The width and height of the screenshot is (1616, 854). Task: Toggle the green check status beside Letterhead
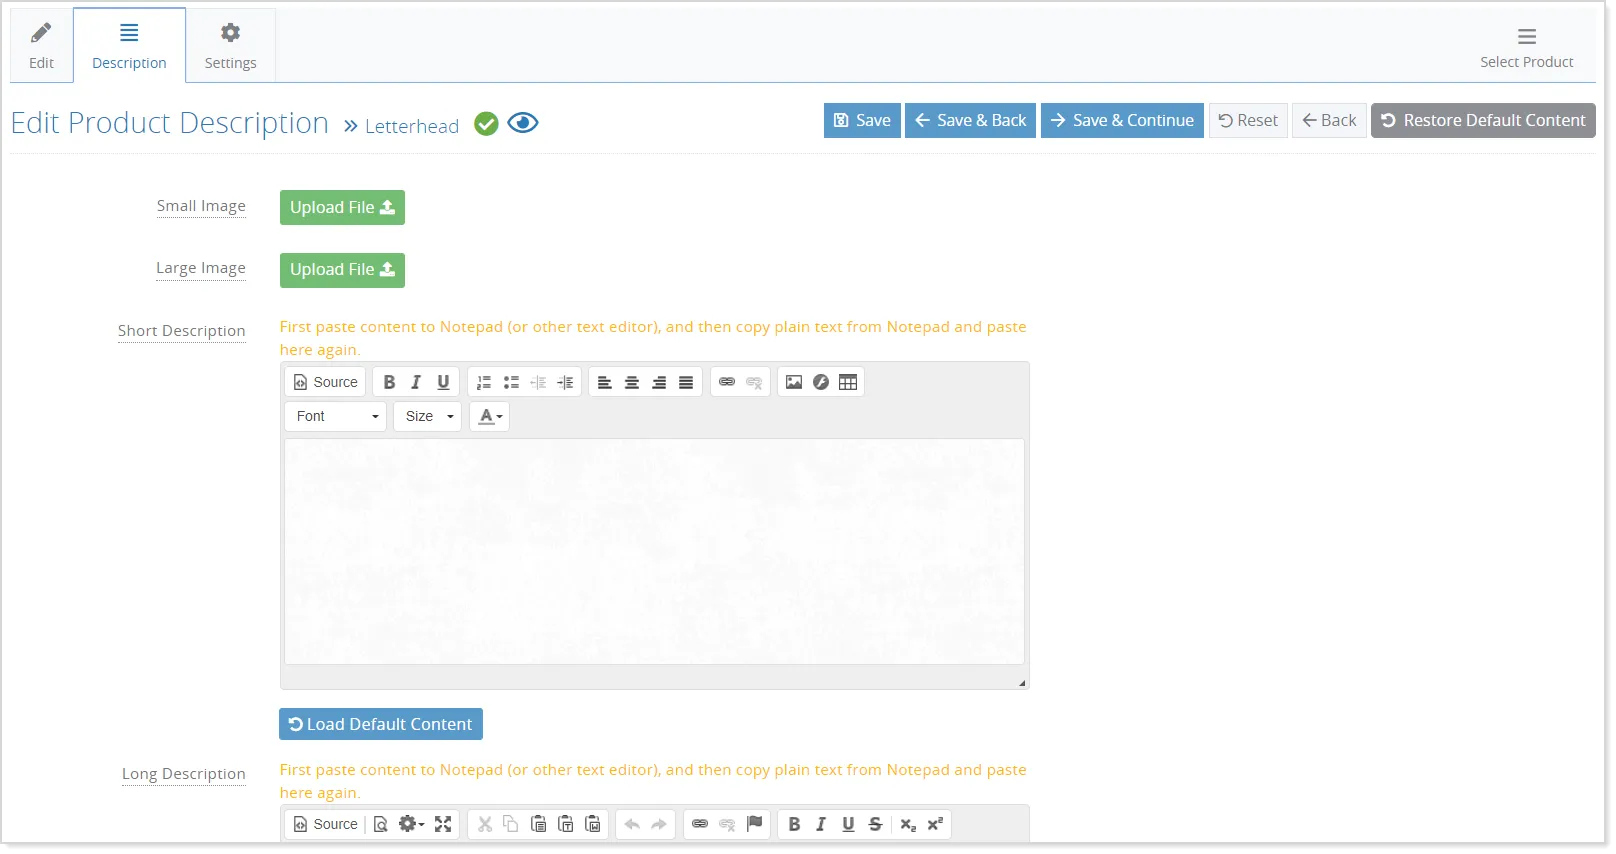point(486,124)
